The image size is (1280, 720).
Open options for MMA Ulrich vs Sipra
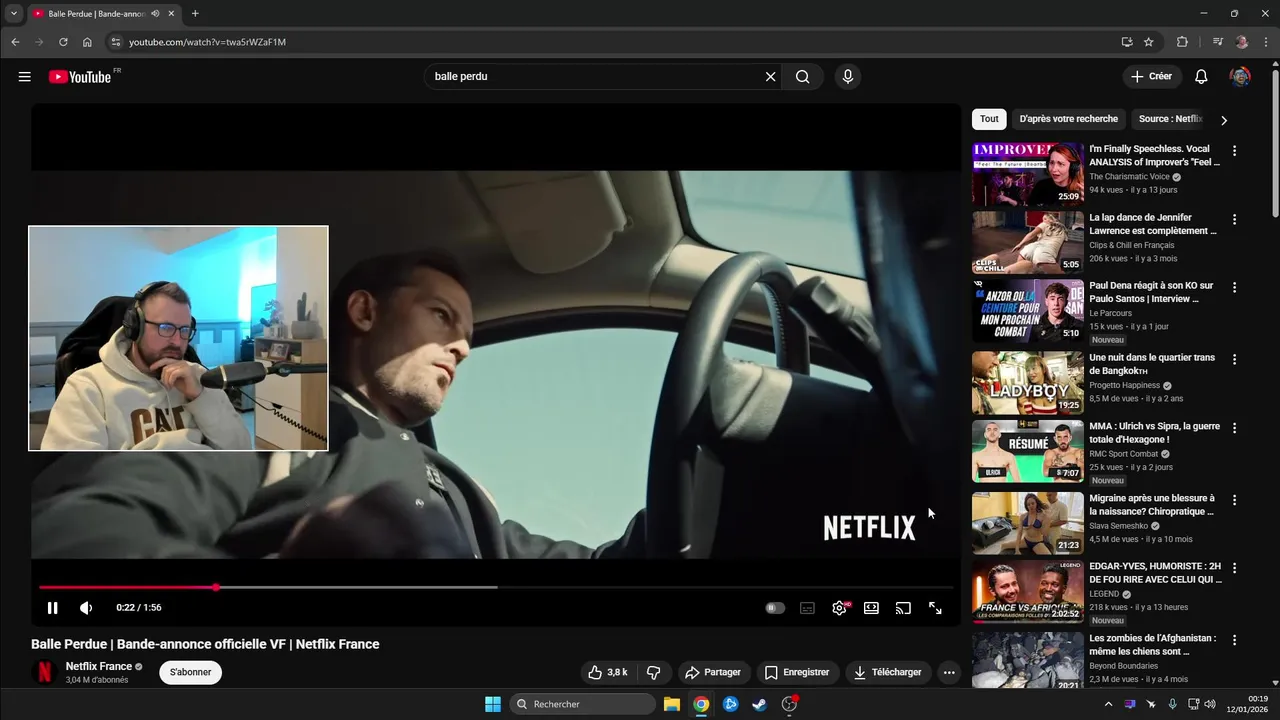coord(1234,427)
